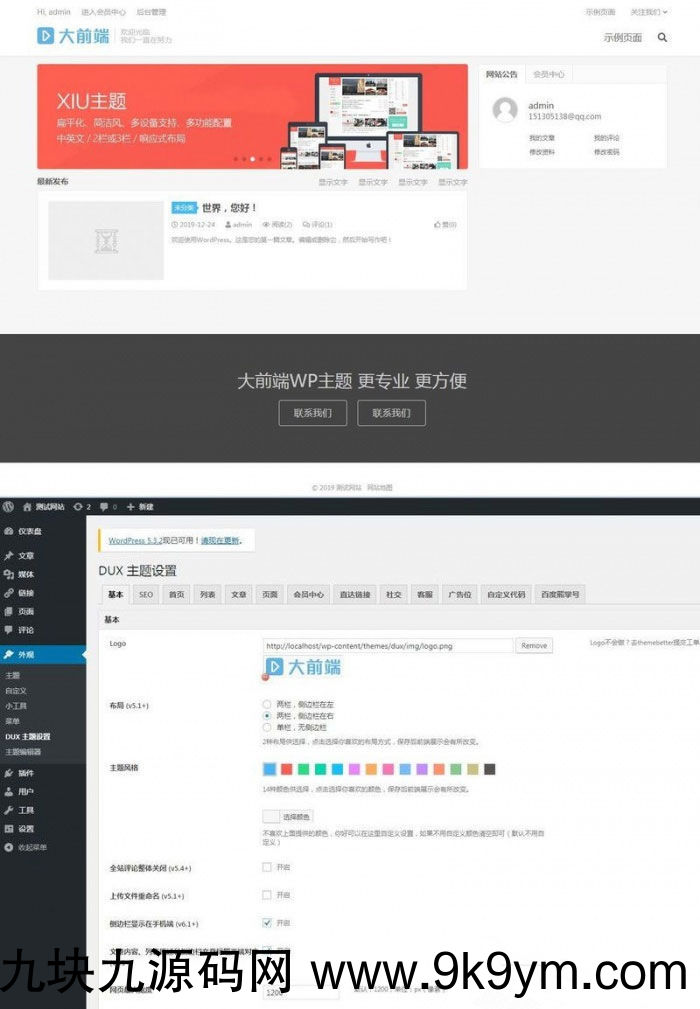The image size is (700, 1009).
Task: Open 用户 users in the sidebar
Action: [25, 791]
